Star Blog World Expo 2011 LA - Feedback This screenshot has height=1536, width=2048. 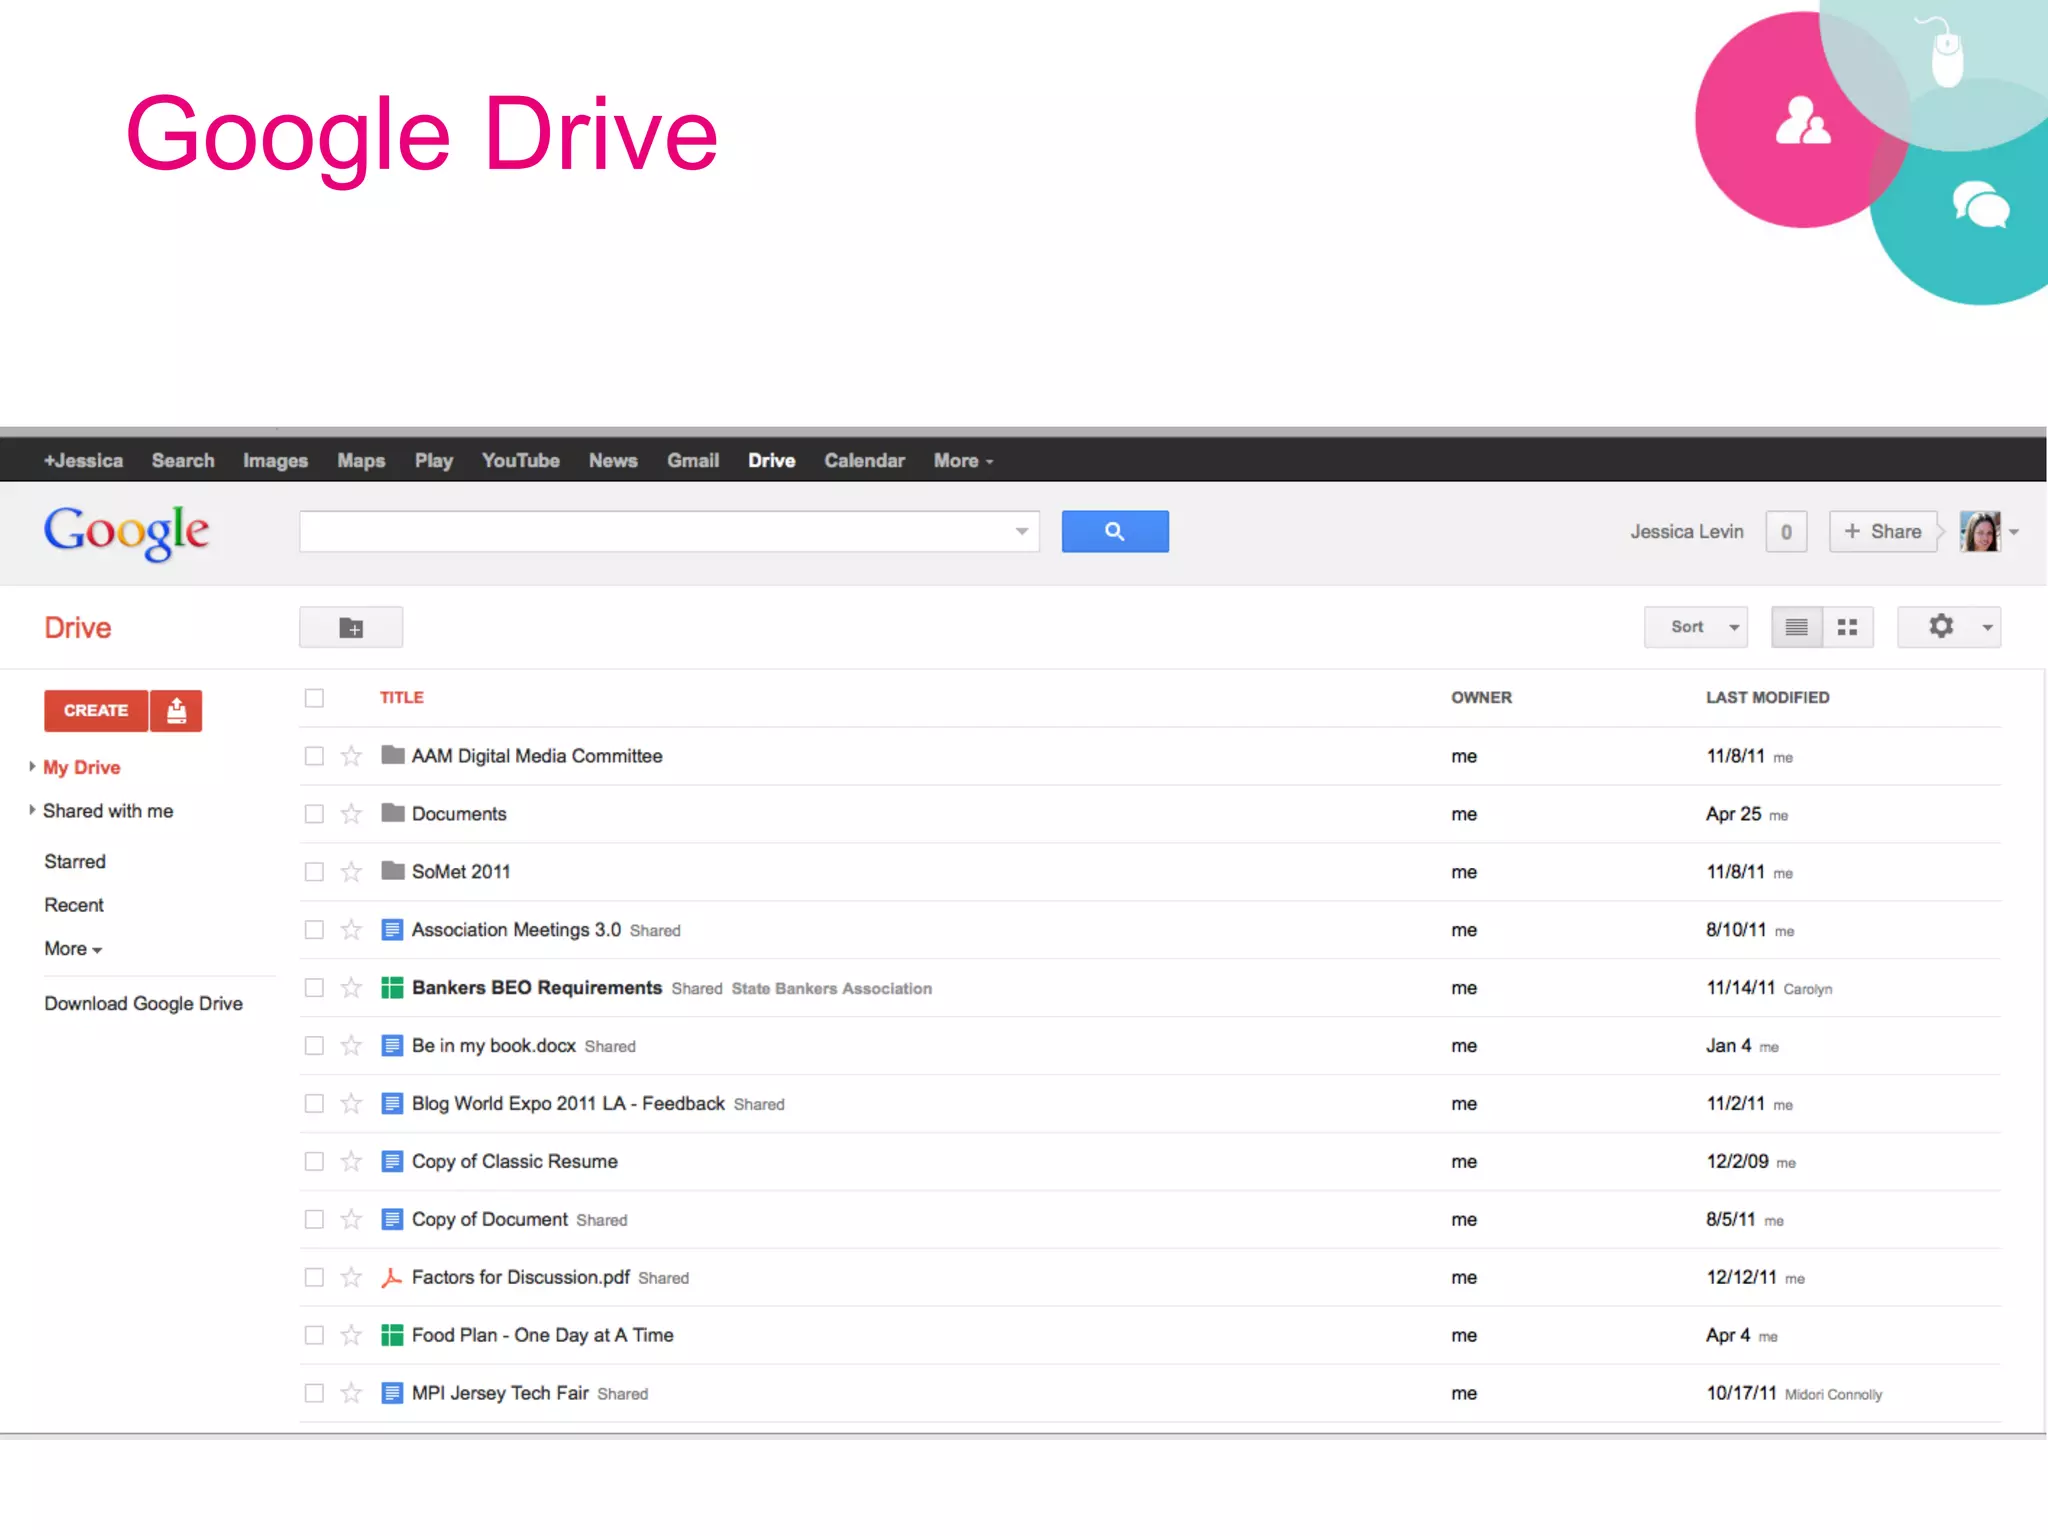coord(351,1104)
